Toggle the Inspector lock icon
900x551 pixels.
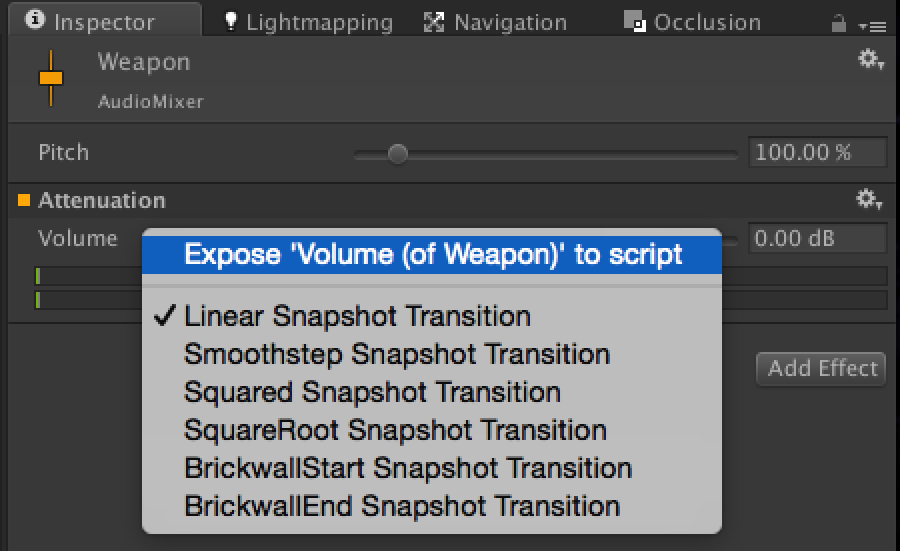coord(838,21)
